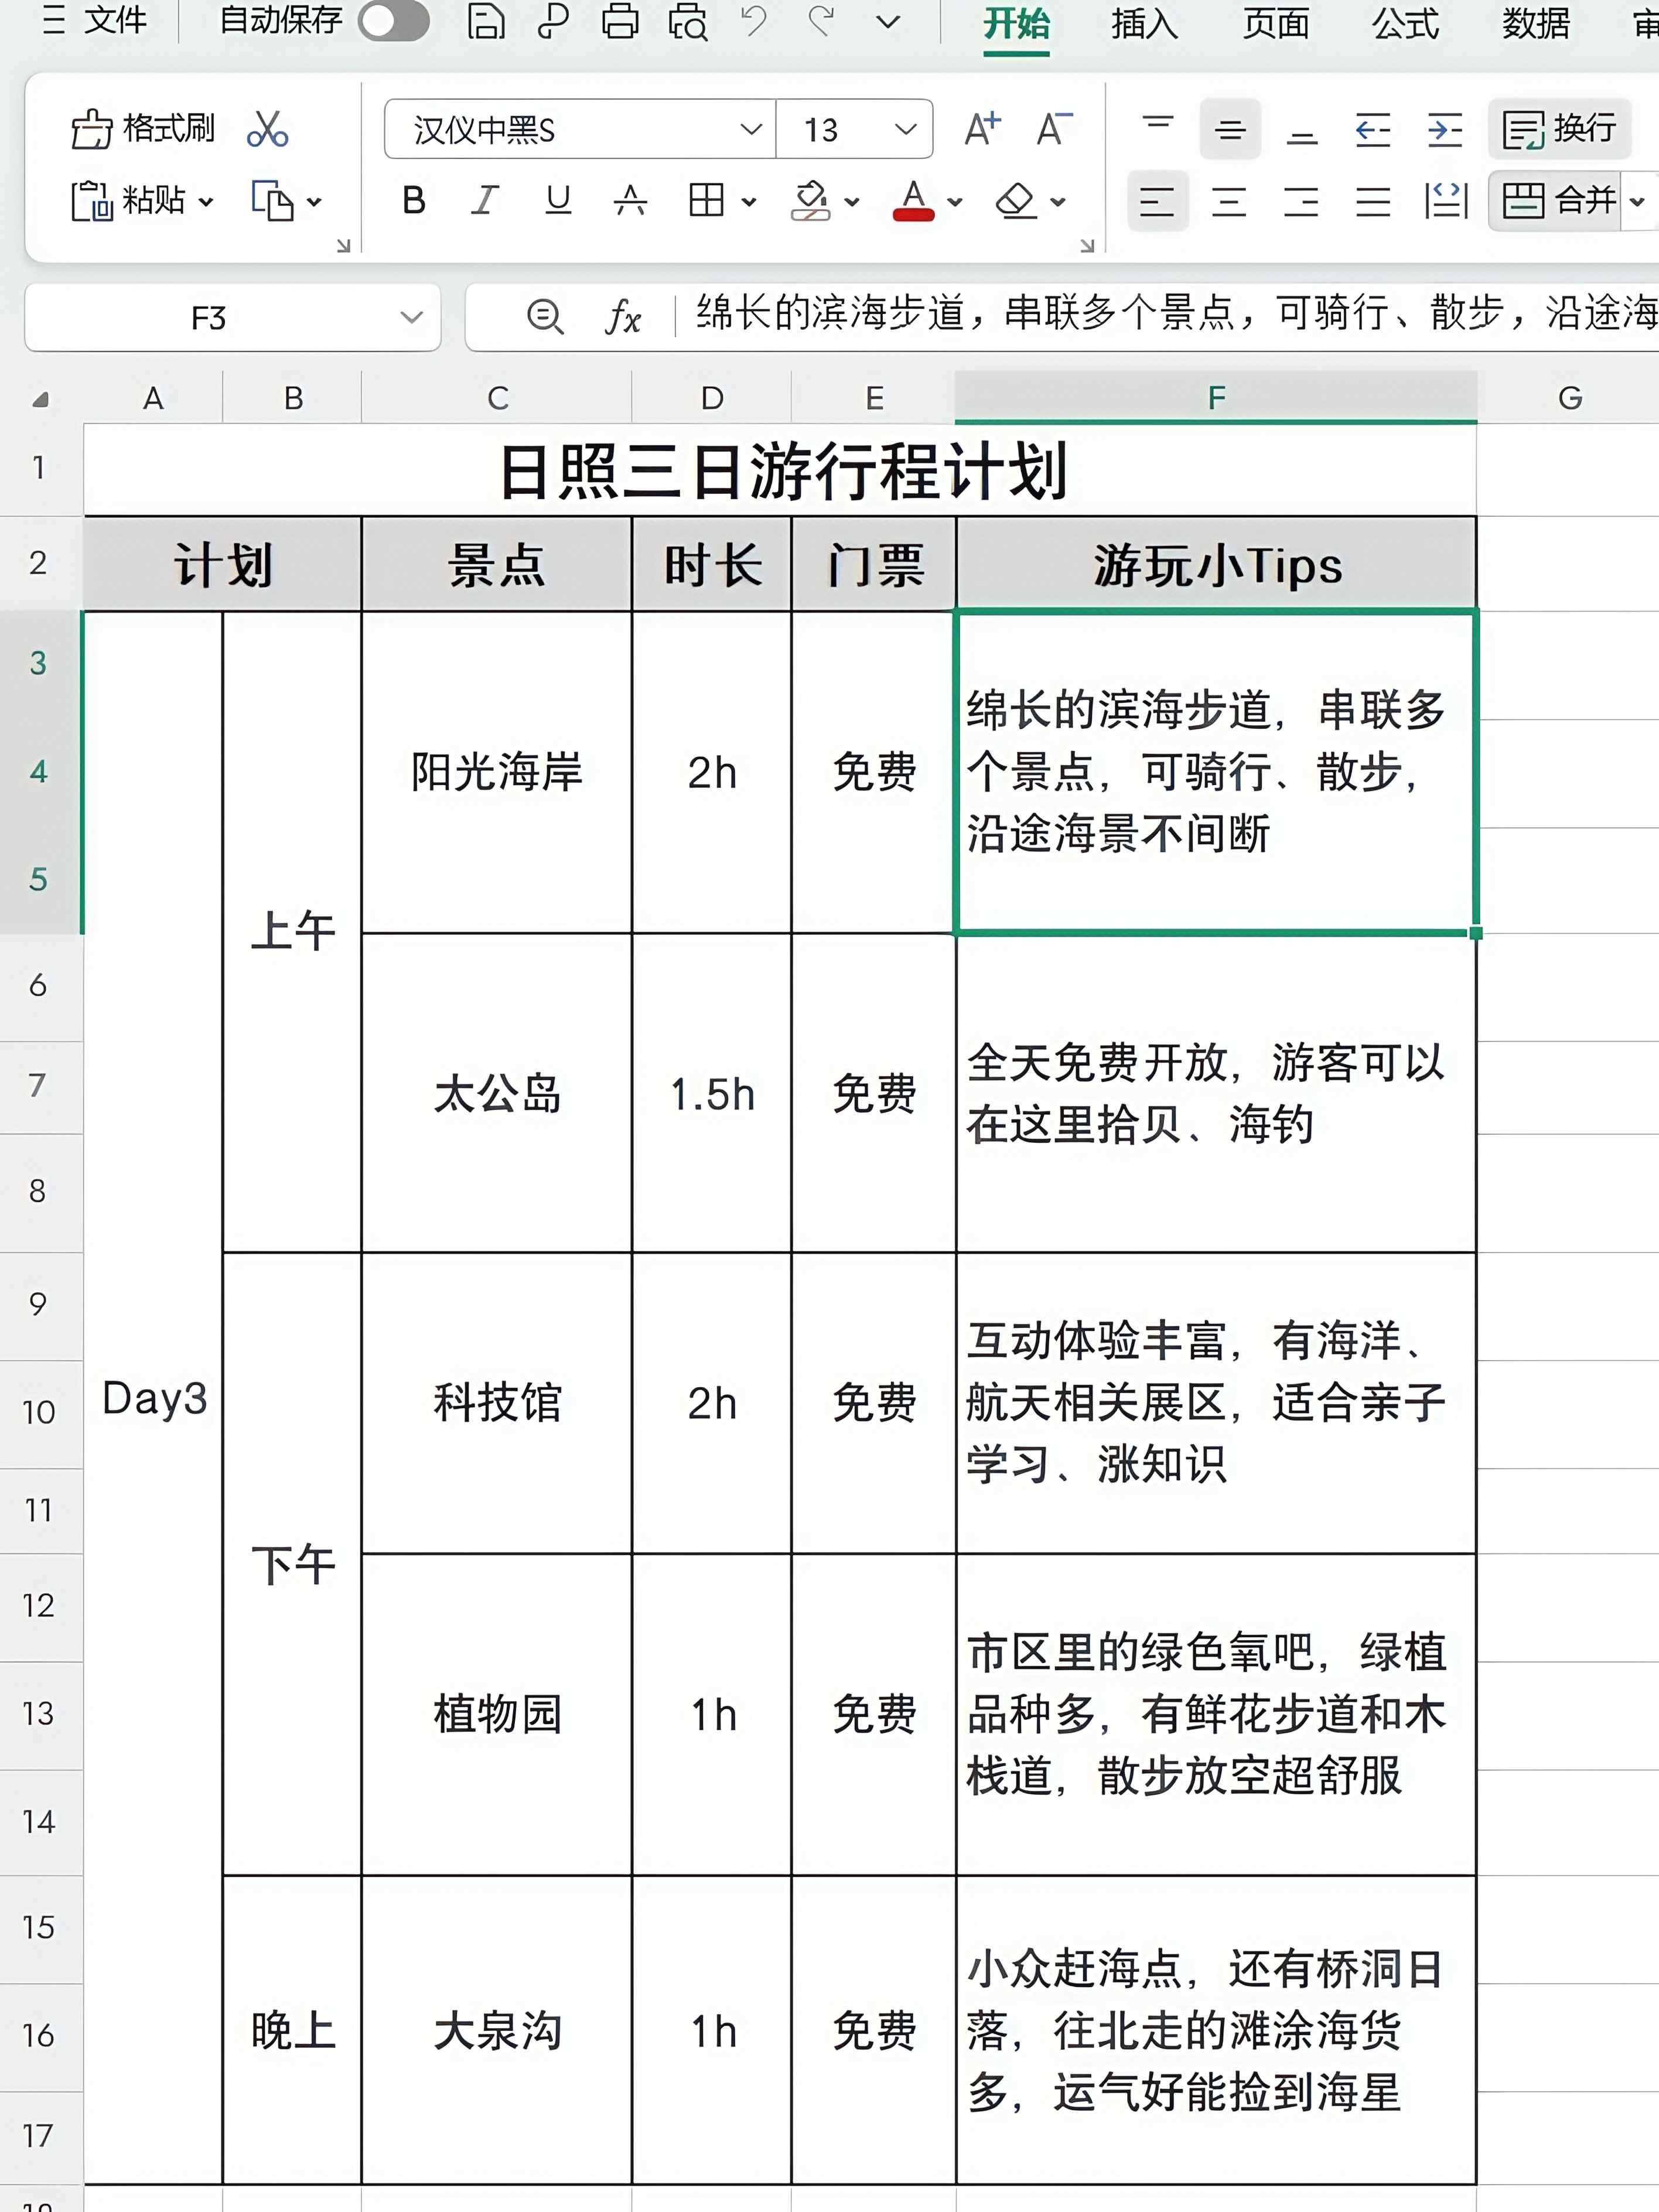This screenshot has width=1659, height=2212.
Task: Click the undo arrow icon
Action: pyautogui.click(x=754, y=21)
